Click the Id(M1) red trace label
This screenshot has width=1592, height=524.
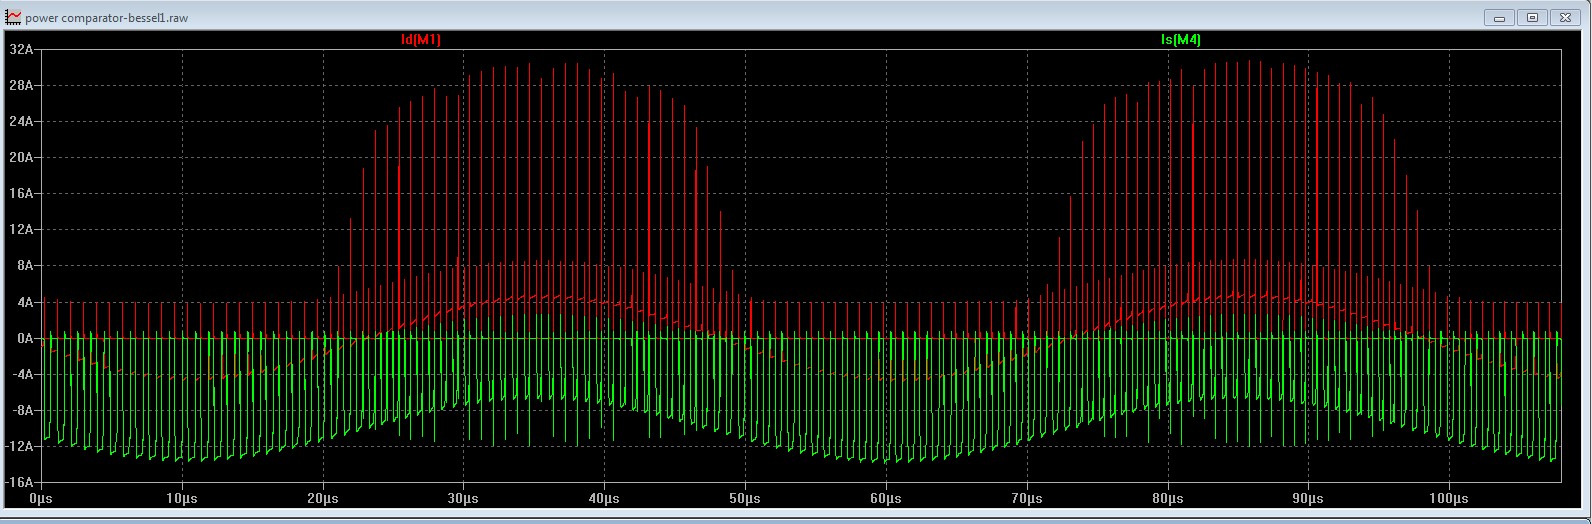tap(420, 40)
